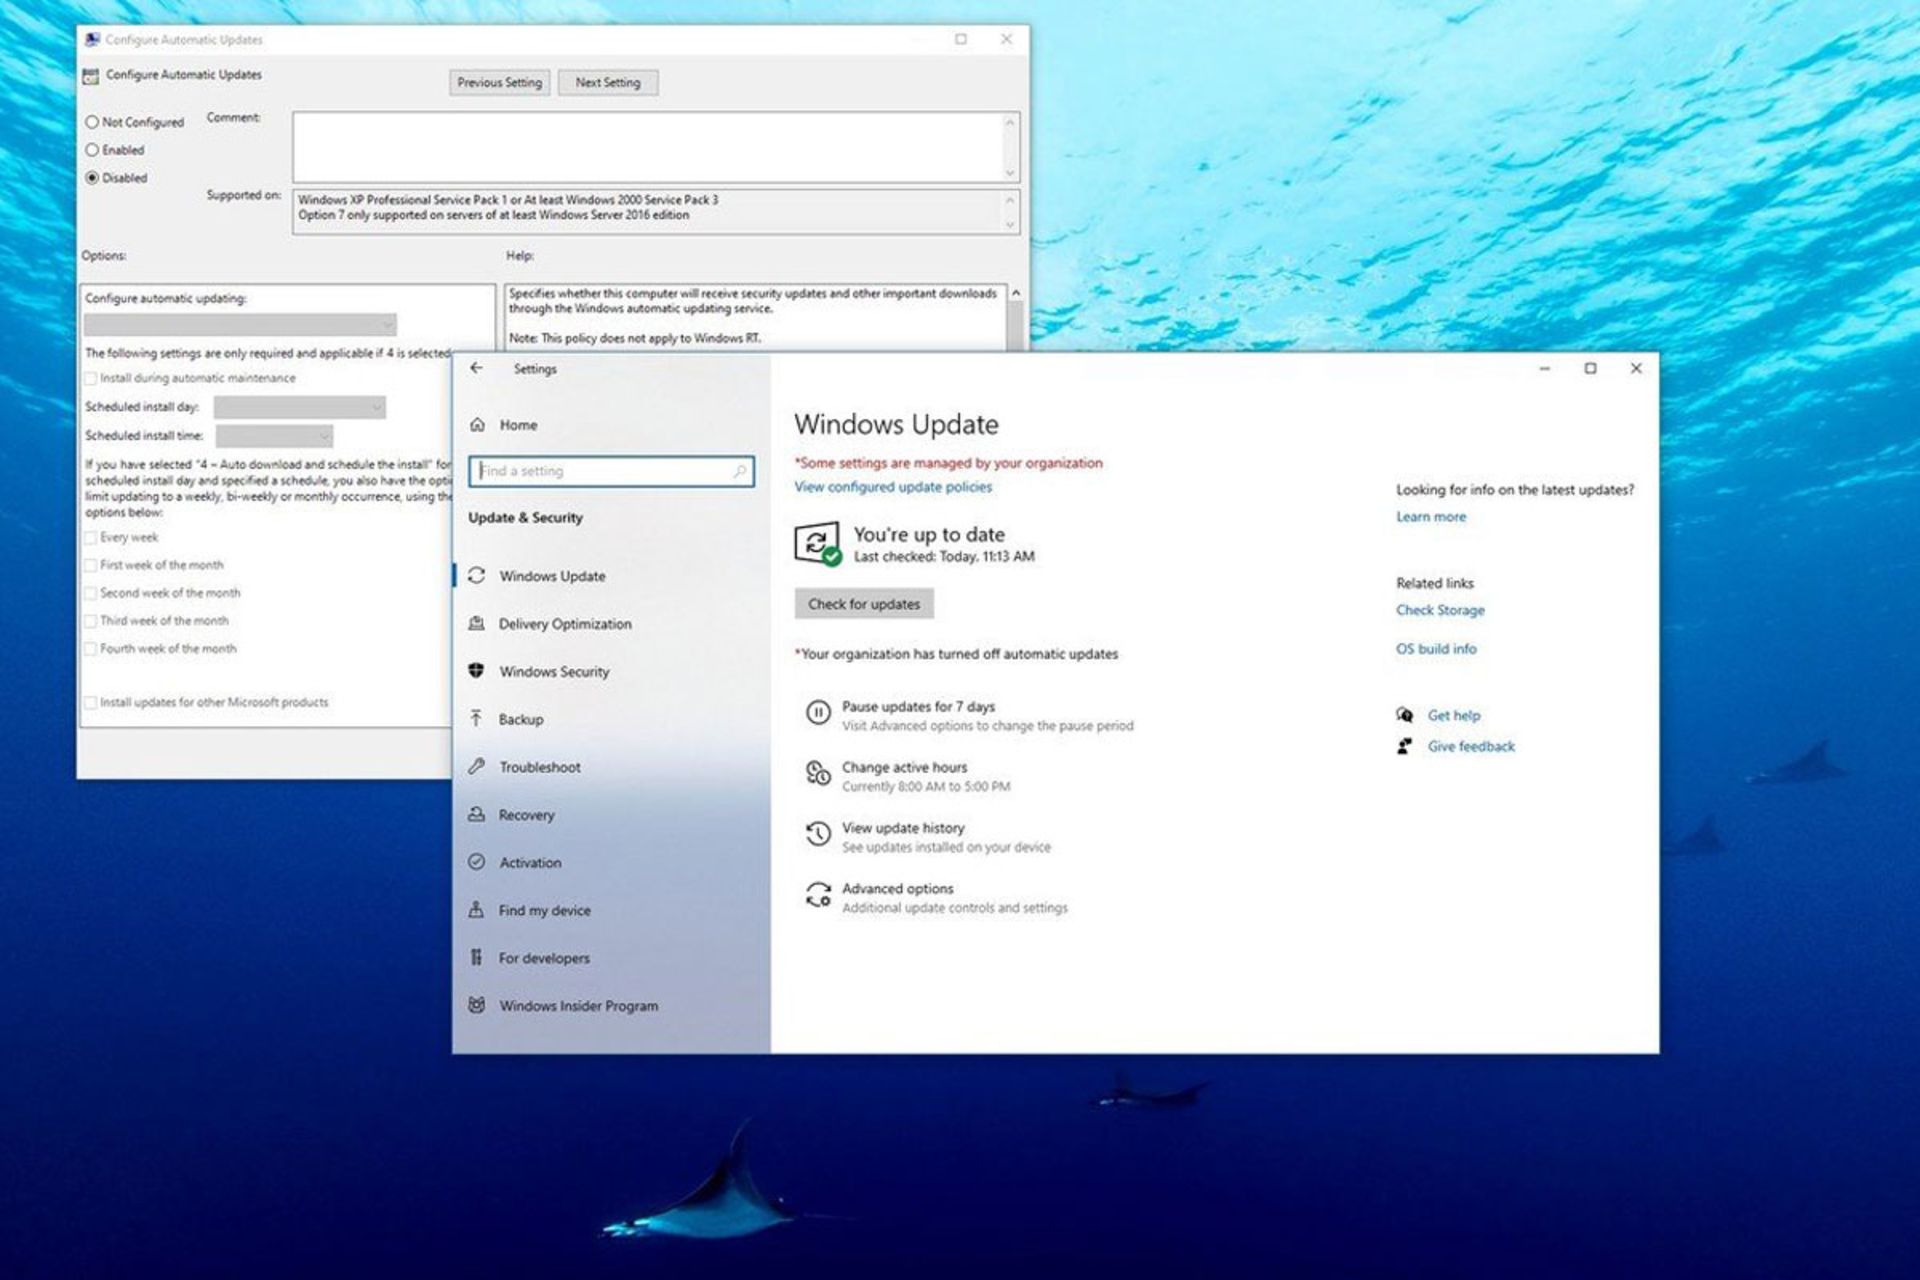This screenshot has height=1280, width=1920.
Task: Expand the Scheduled install day dropdown
Action: coord(299,407)
